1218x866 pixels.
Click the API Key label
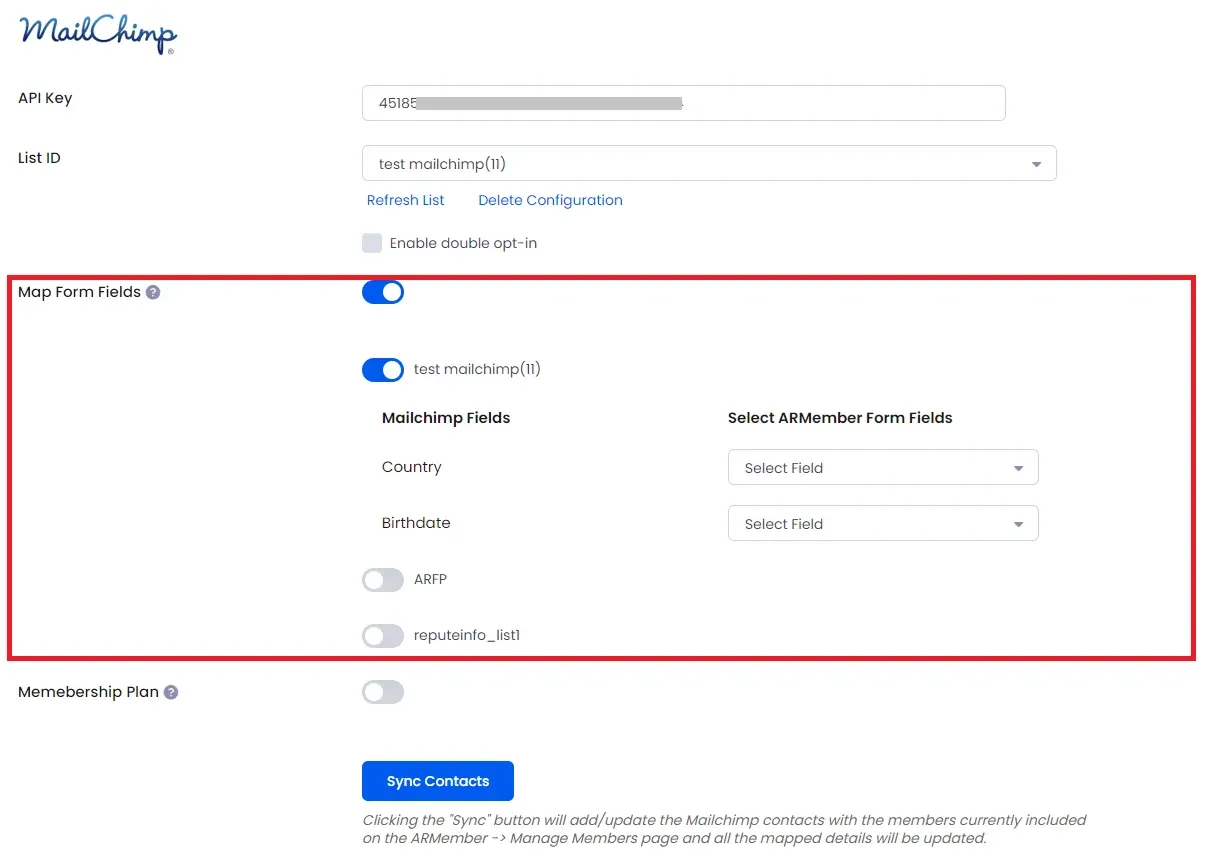coord(45,98)
